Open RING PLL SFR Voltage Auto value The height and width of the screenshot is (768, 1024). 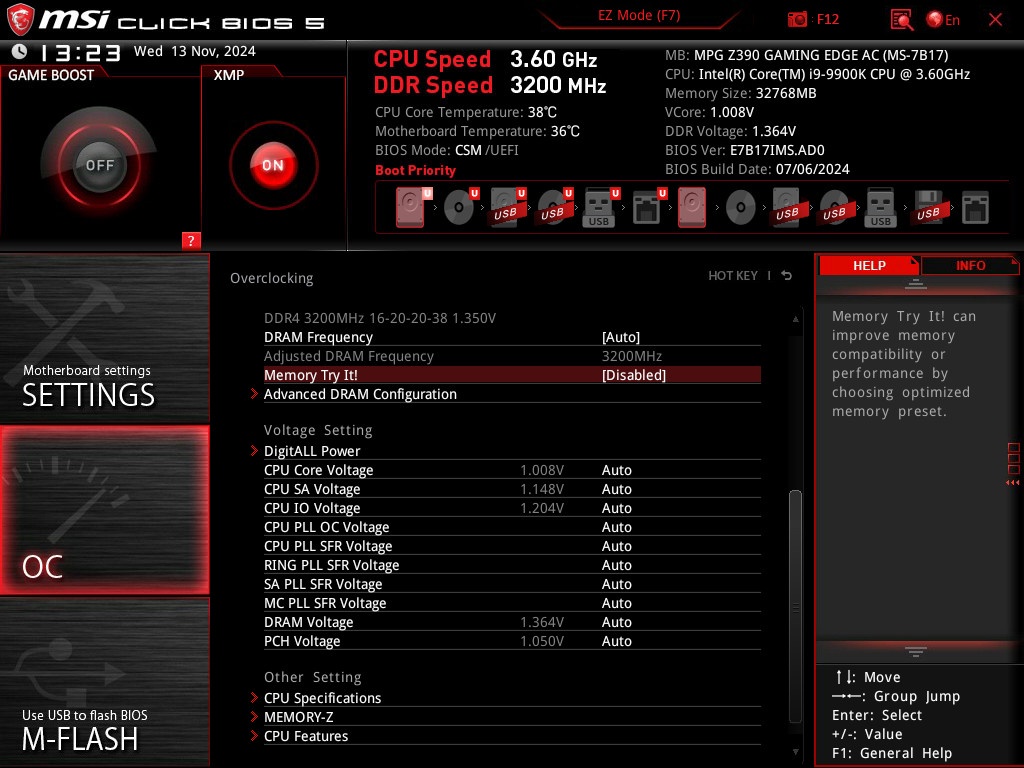point(616,565)
